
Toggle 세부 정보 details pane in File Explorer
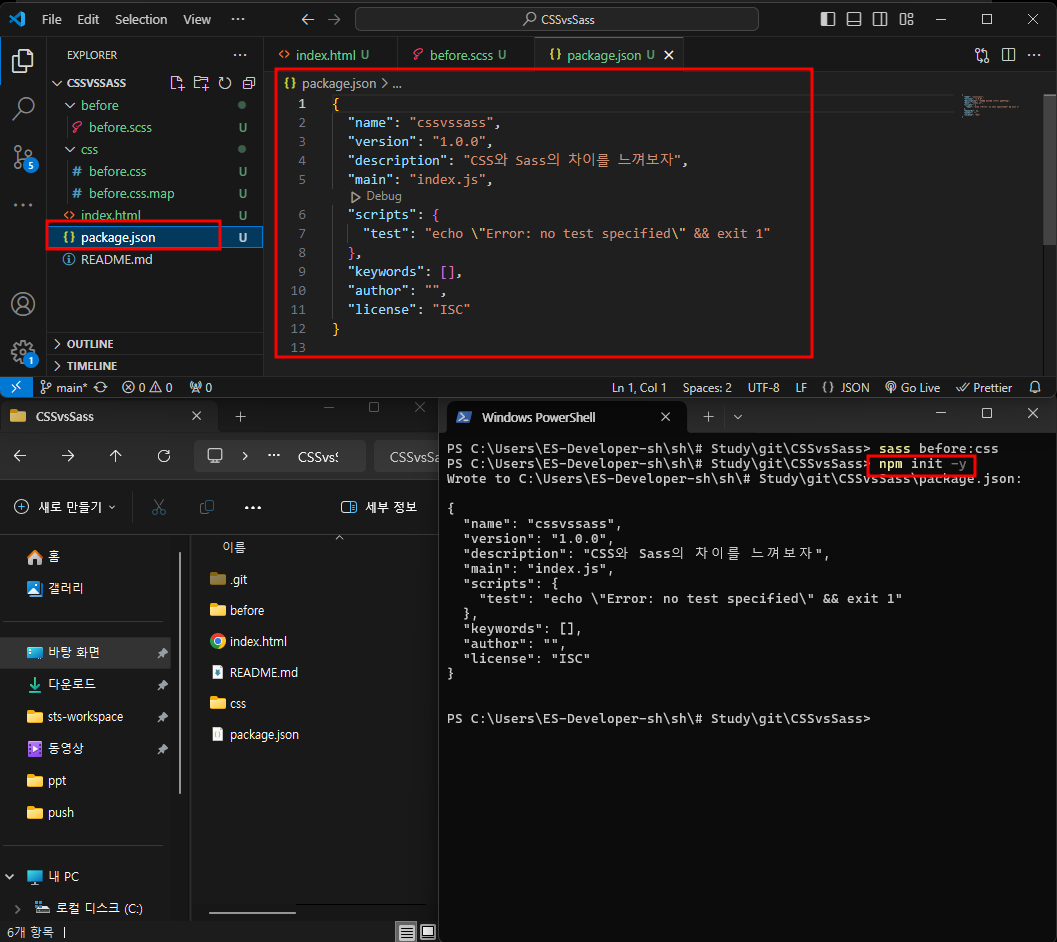tap(379, 507)
